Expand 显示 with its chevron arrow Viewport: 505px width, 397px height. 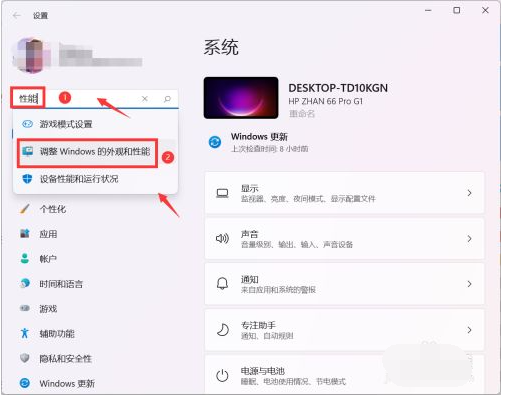coord(469,193)
